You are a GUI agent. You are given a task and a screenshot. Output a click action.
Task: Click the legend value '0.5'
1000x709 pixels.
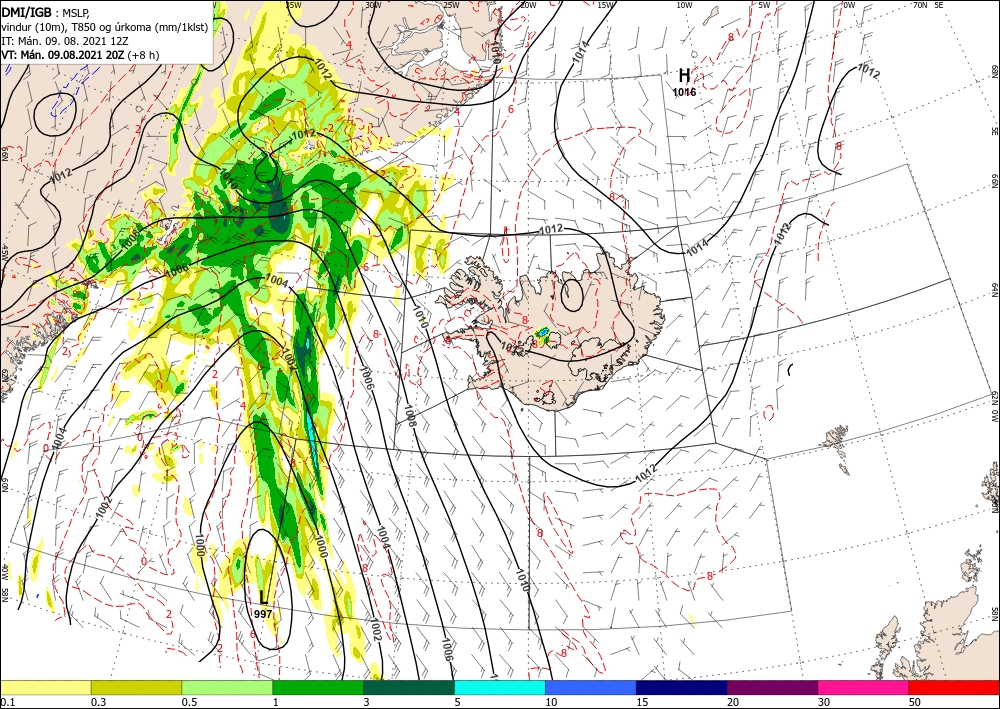click(x=188, y=702)
